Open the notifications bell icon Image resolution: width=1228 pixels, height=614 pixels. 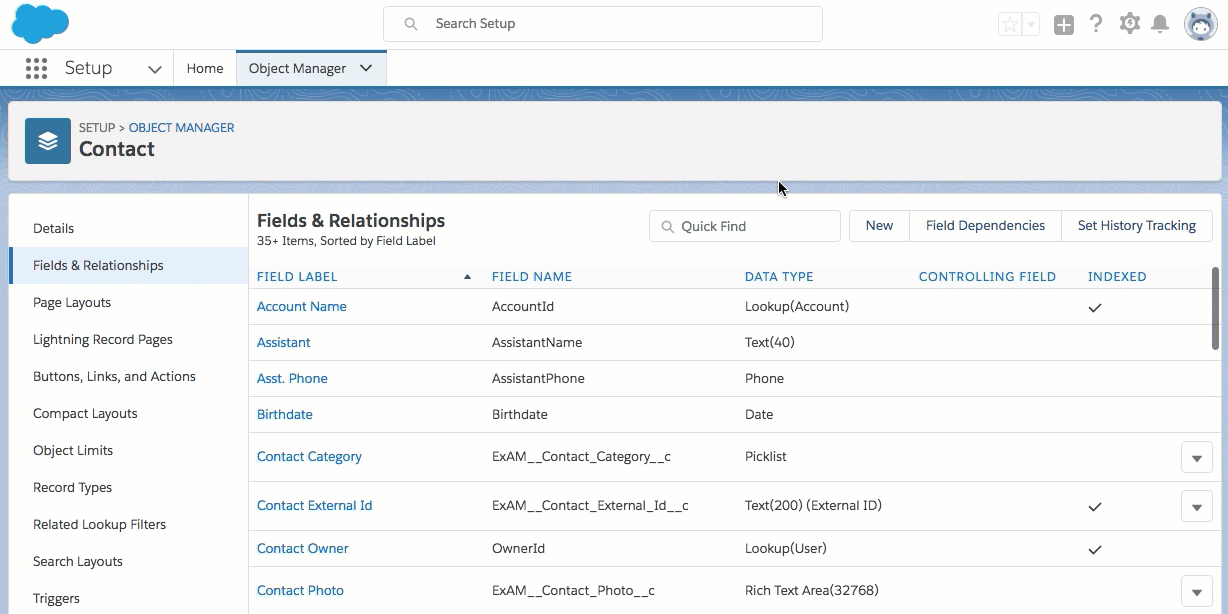point(1160,24)
